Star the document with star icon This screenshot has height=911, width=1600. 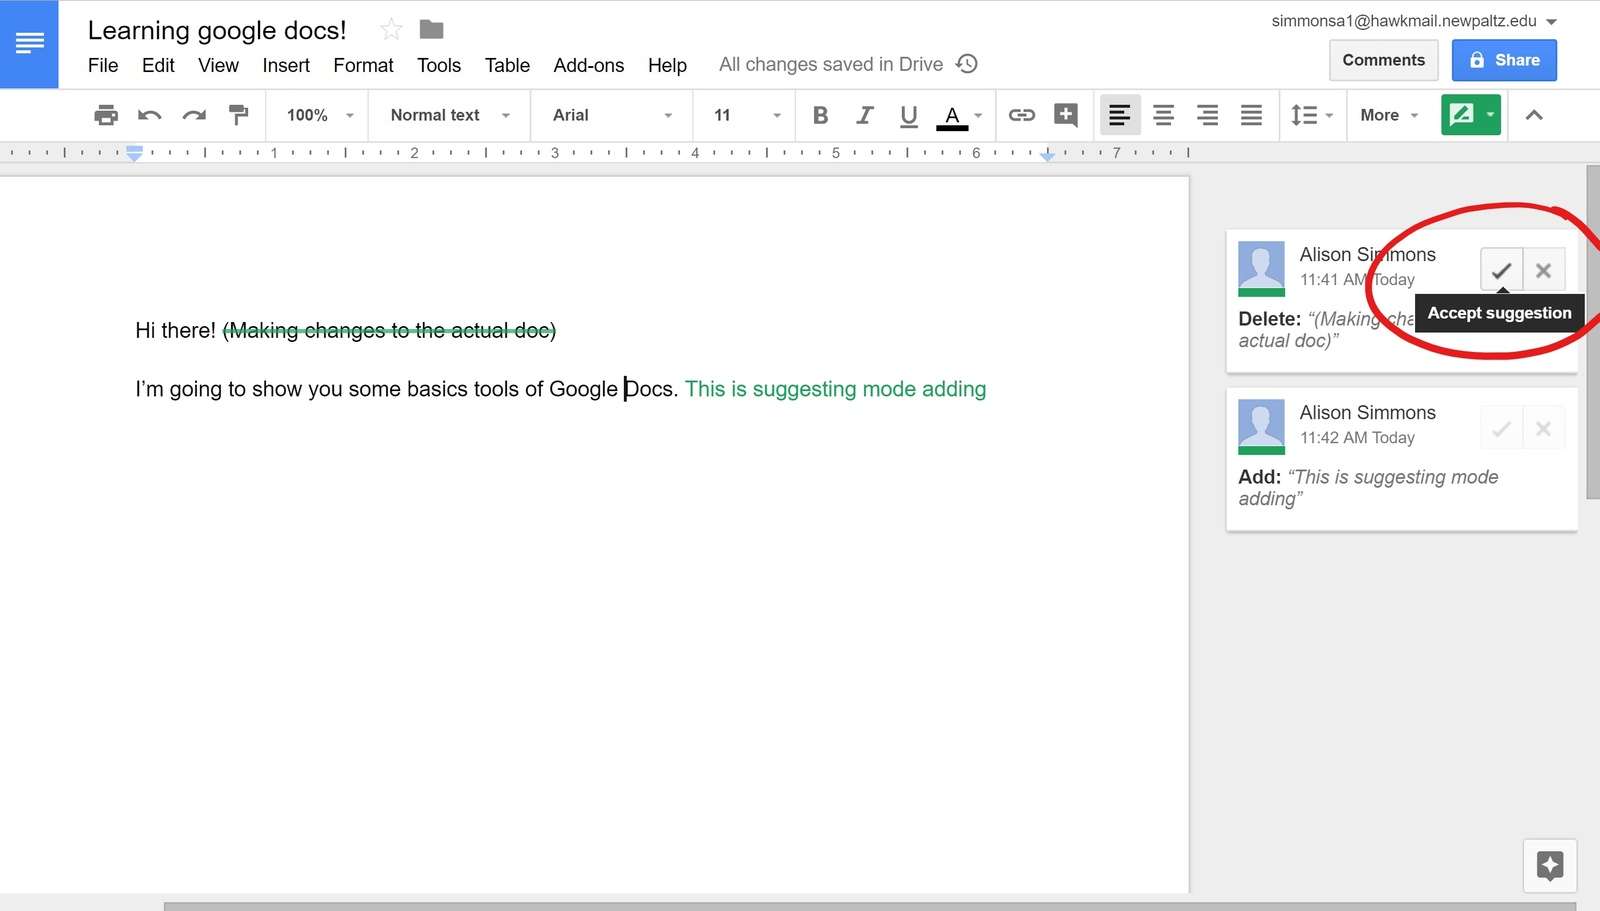tap(391, 30)
